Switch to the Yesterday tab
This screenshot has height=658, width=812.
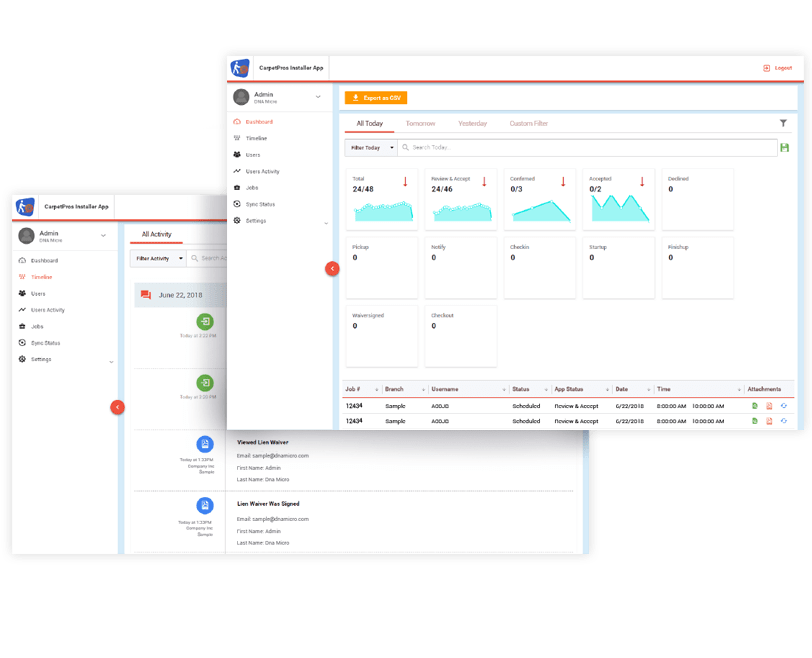(472, 123)
